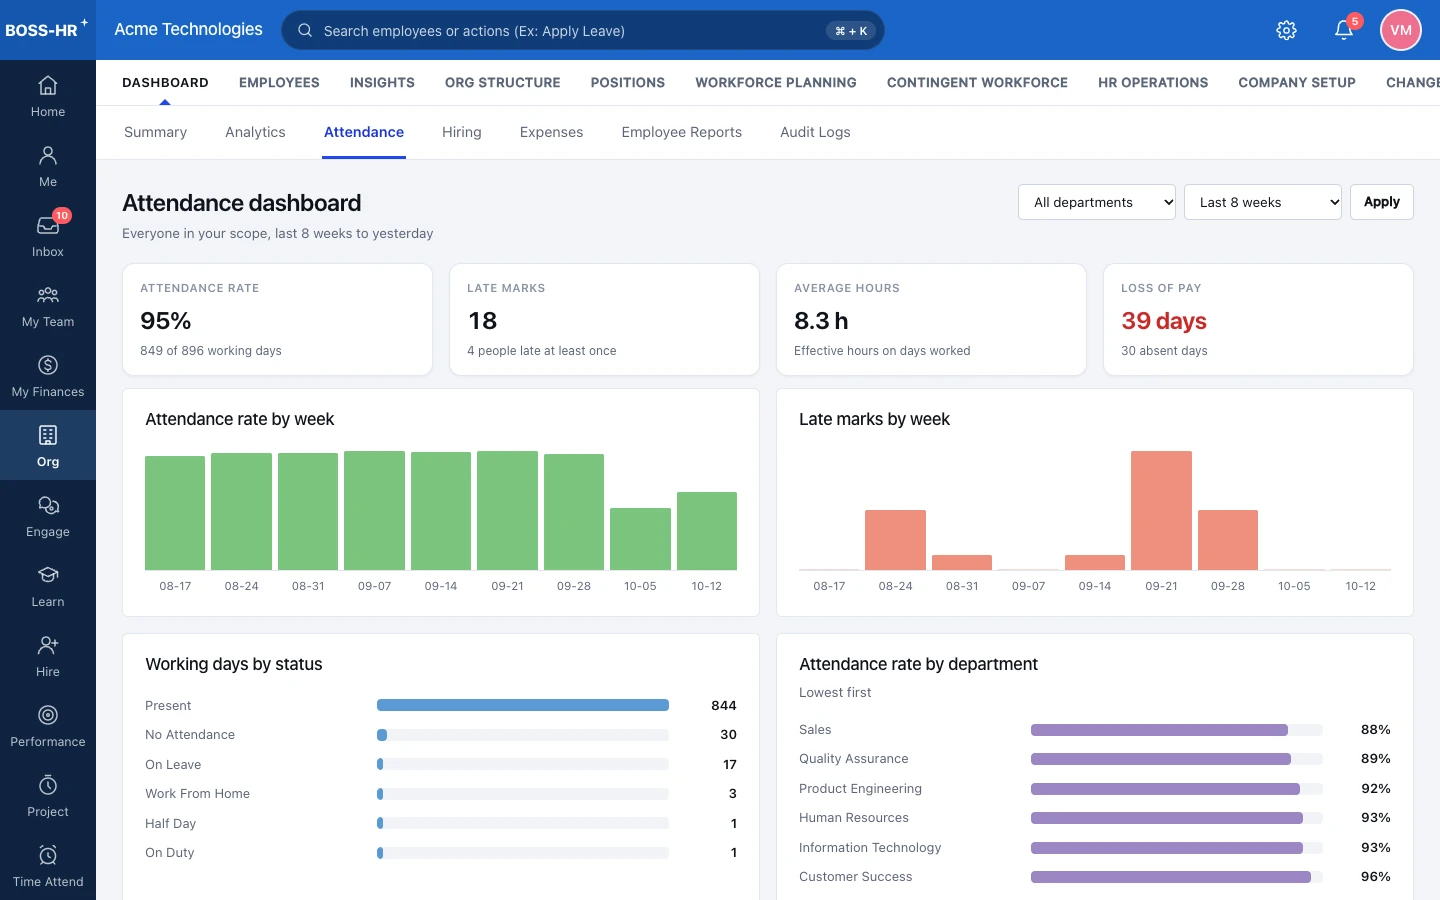Open the INSIGHTS top menu

[382, 82]
